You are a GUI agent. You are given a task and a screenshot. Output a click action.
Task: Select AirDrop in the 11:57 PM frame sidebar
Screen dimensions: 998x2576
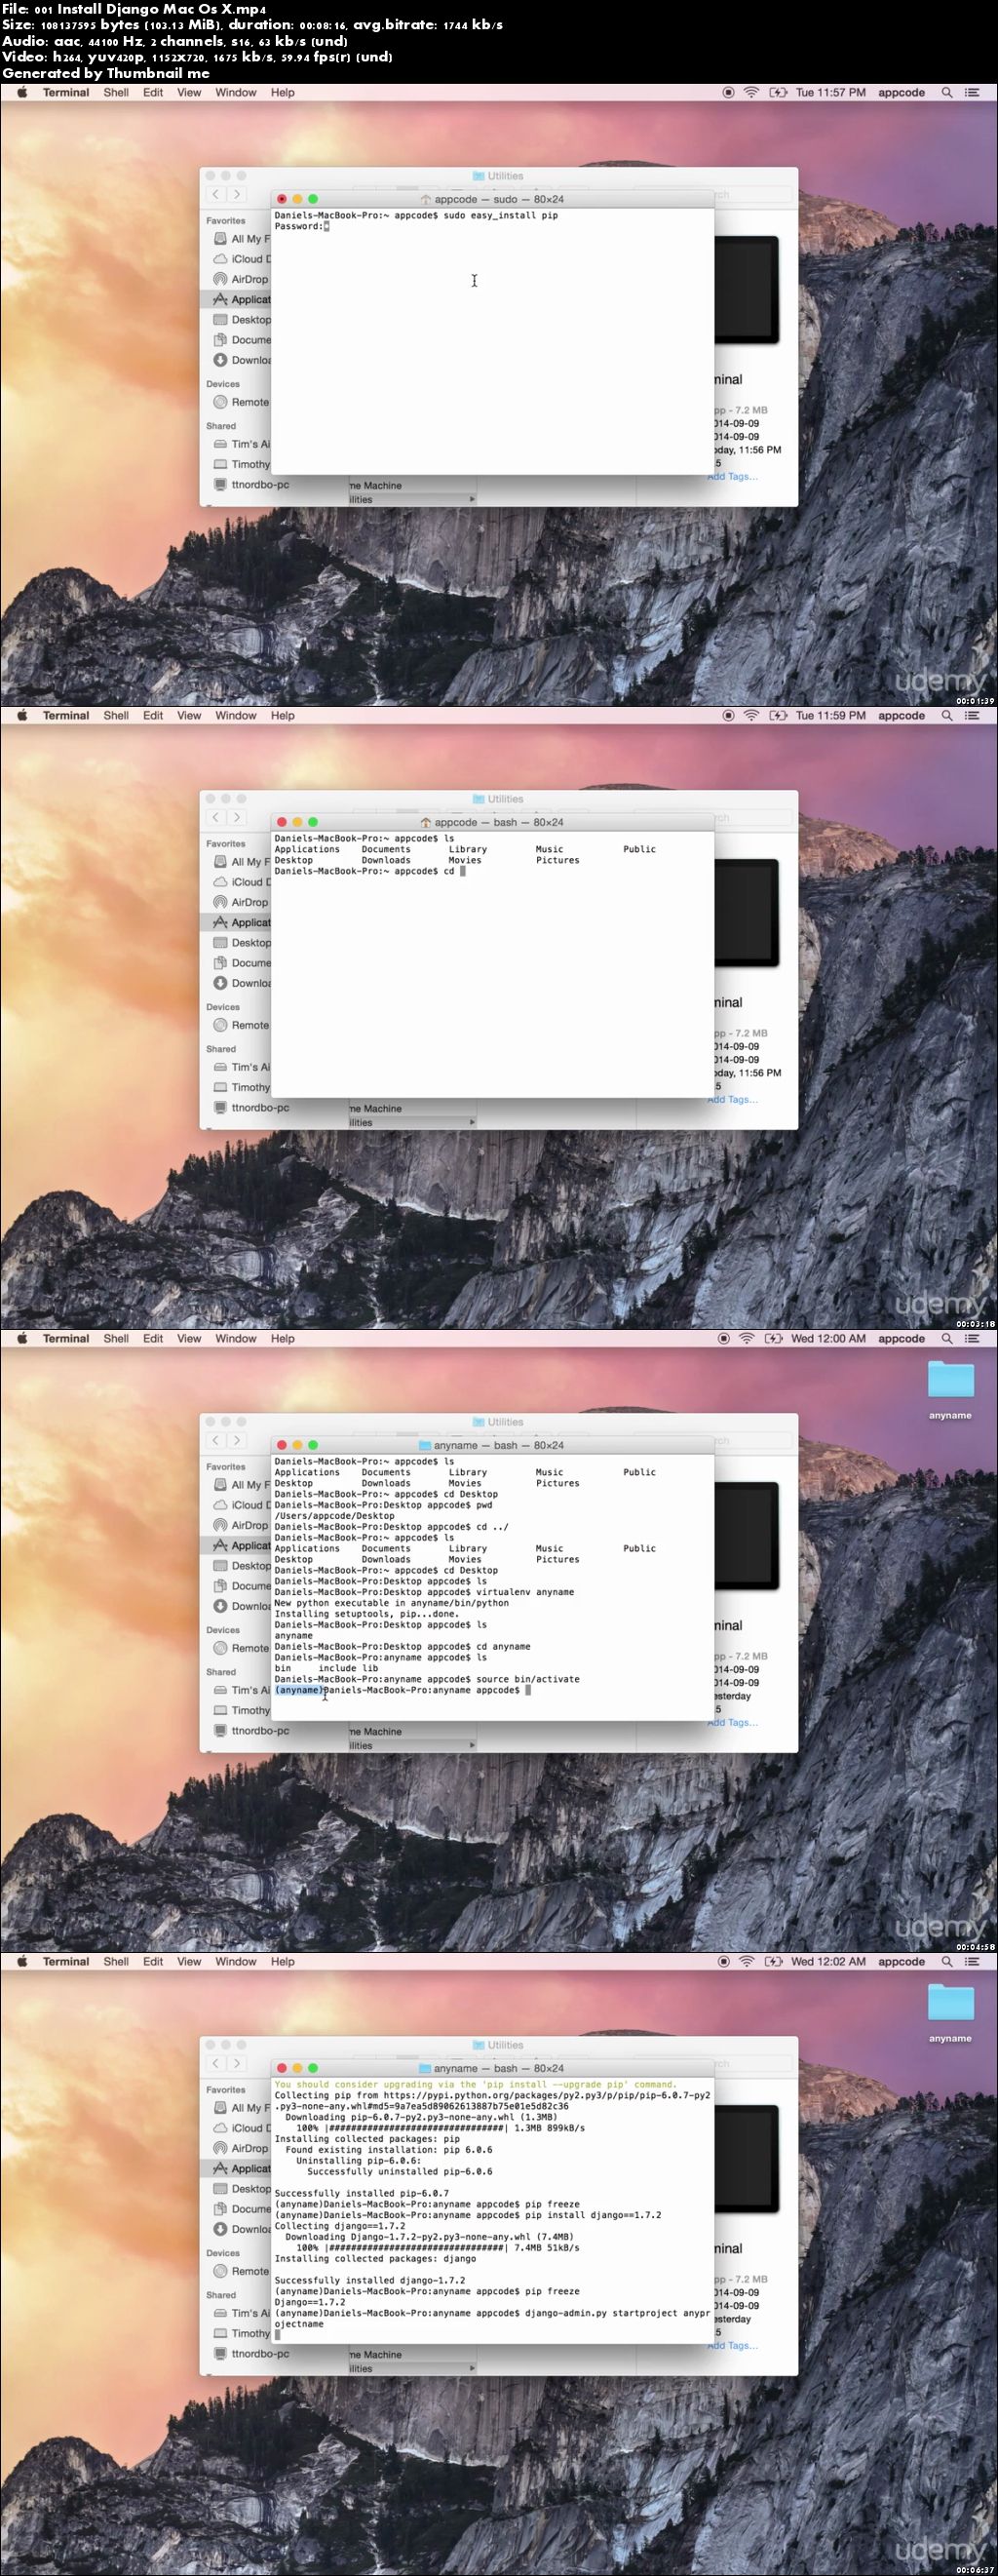241,279
